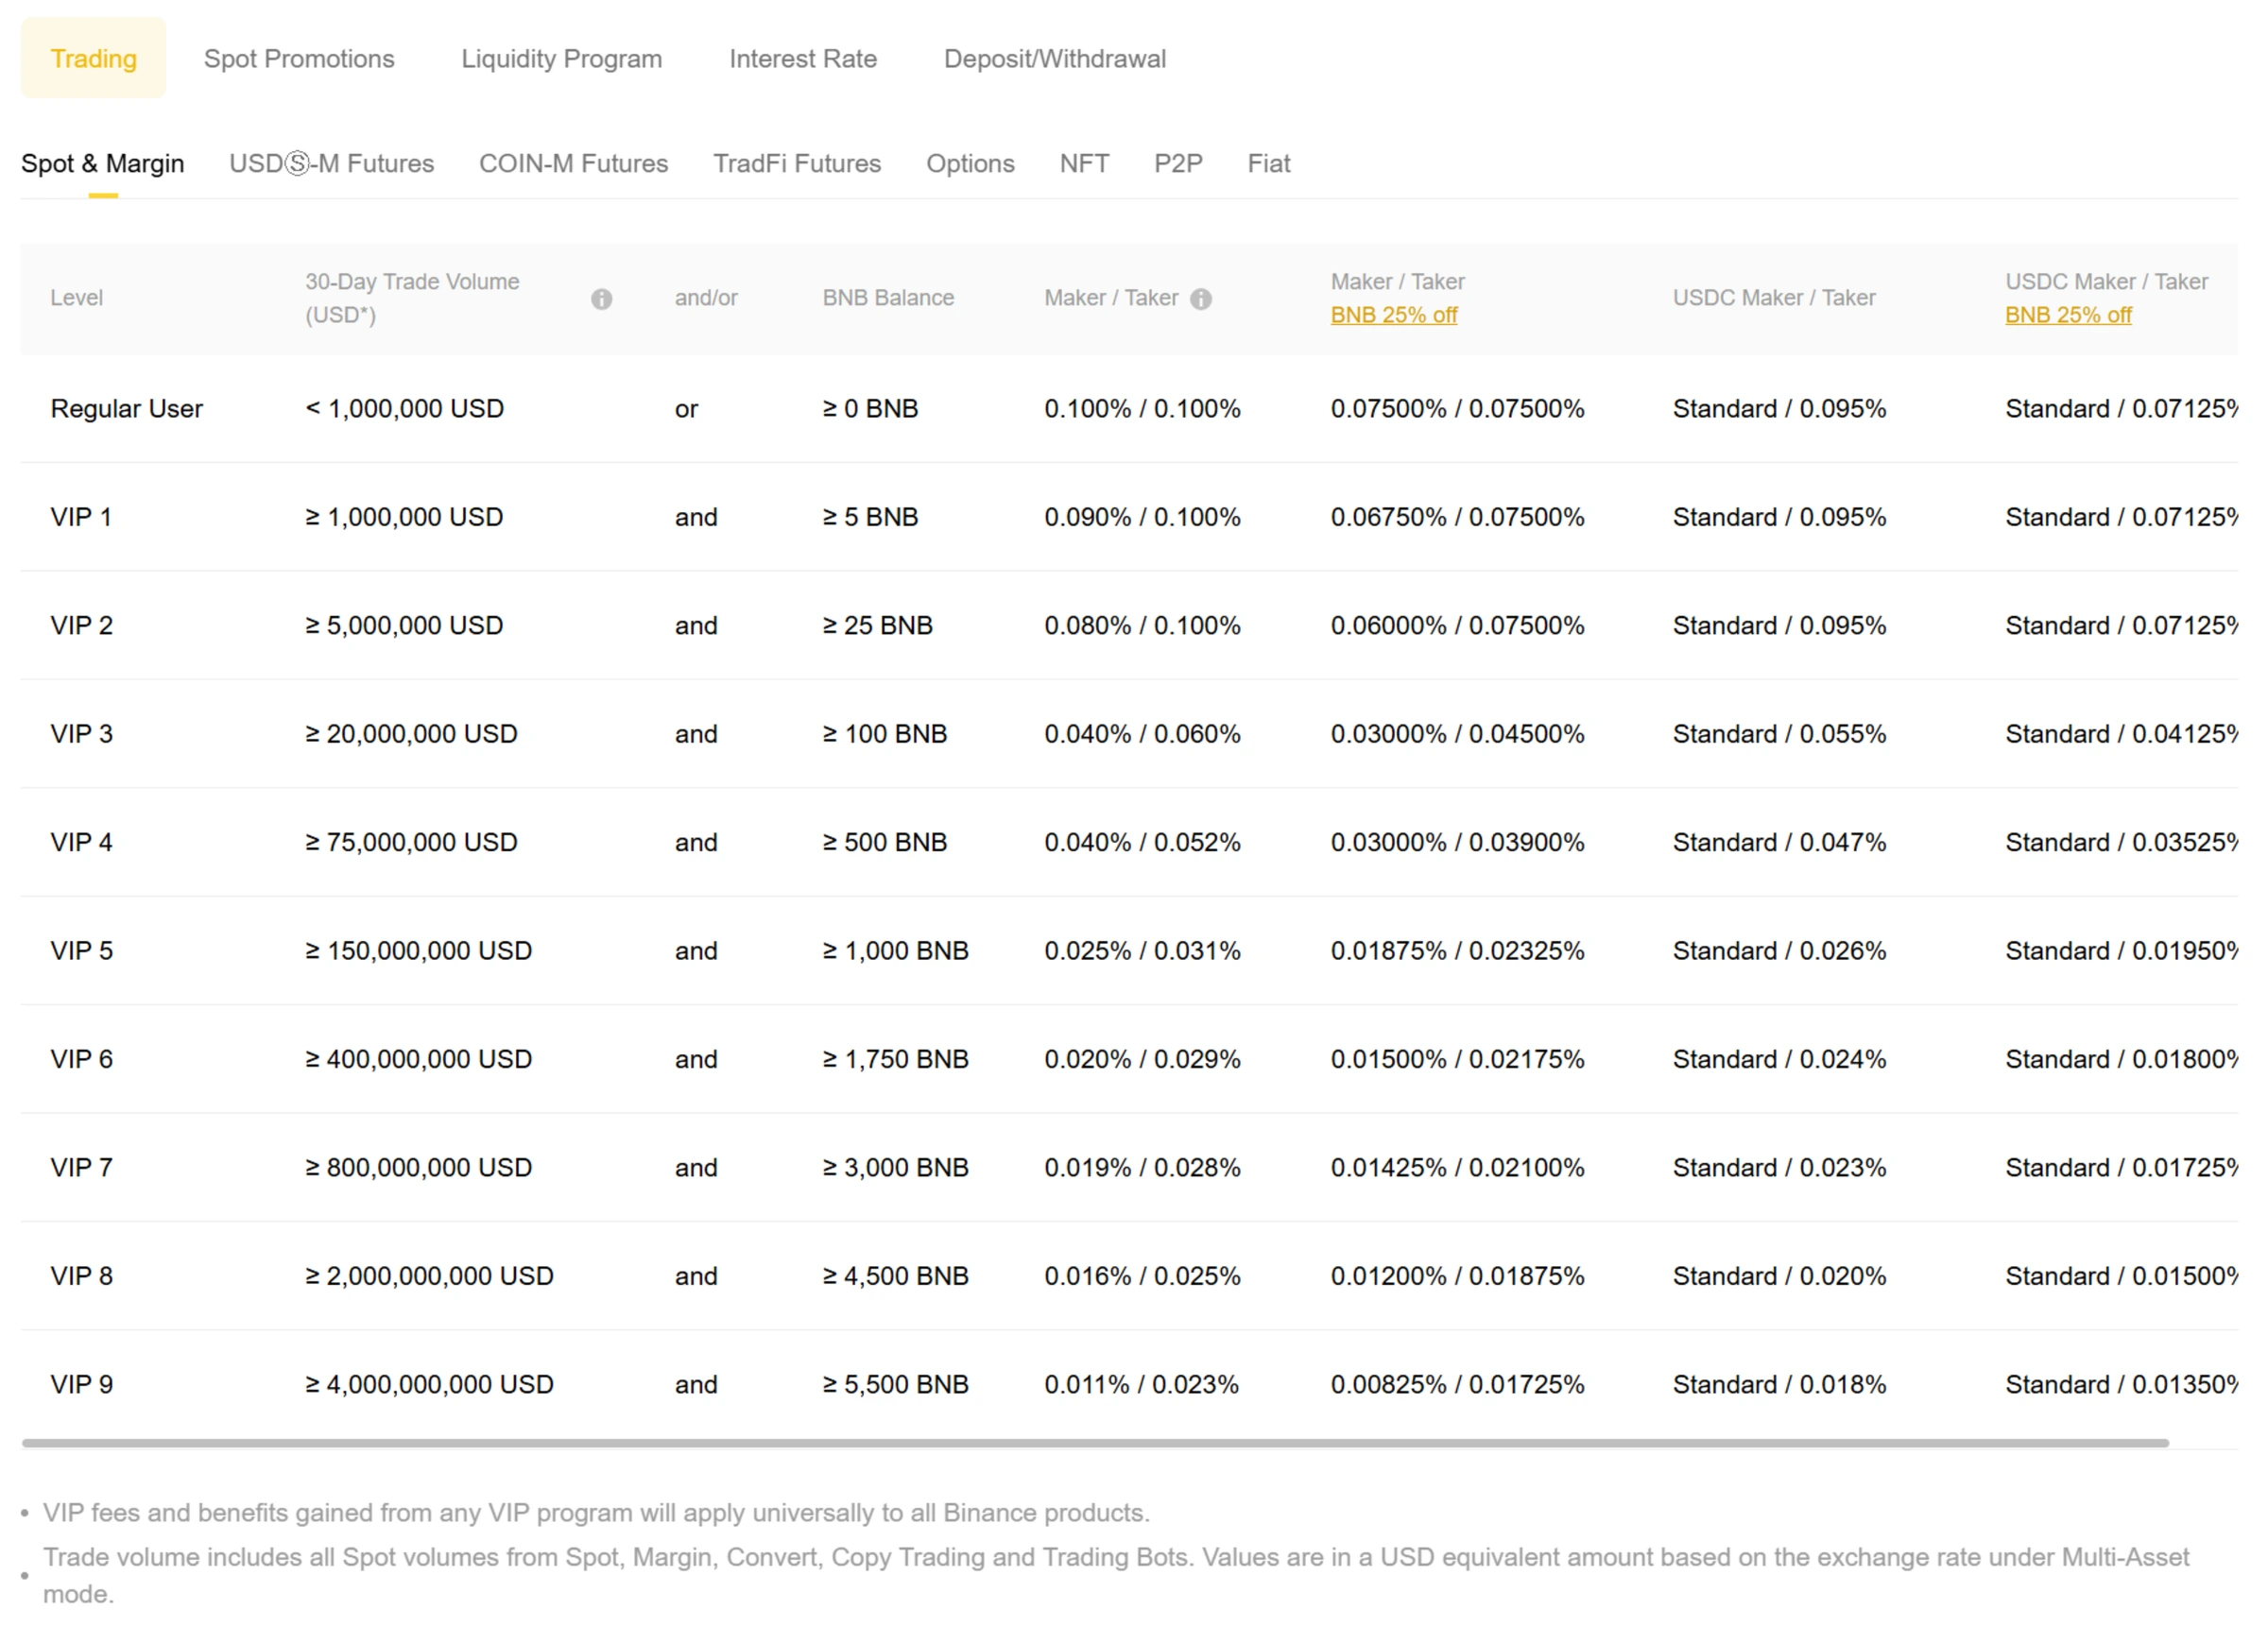Open the BNB 25% off link under Maker / Taker
Viewport: 2268px width, 1626px height.
click(1393, 315)
